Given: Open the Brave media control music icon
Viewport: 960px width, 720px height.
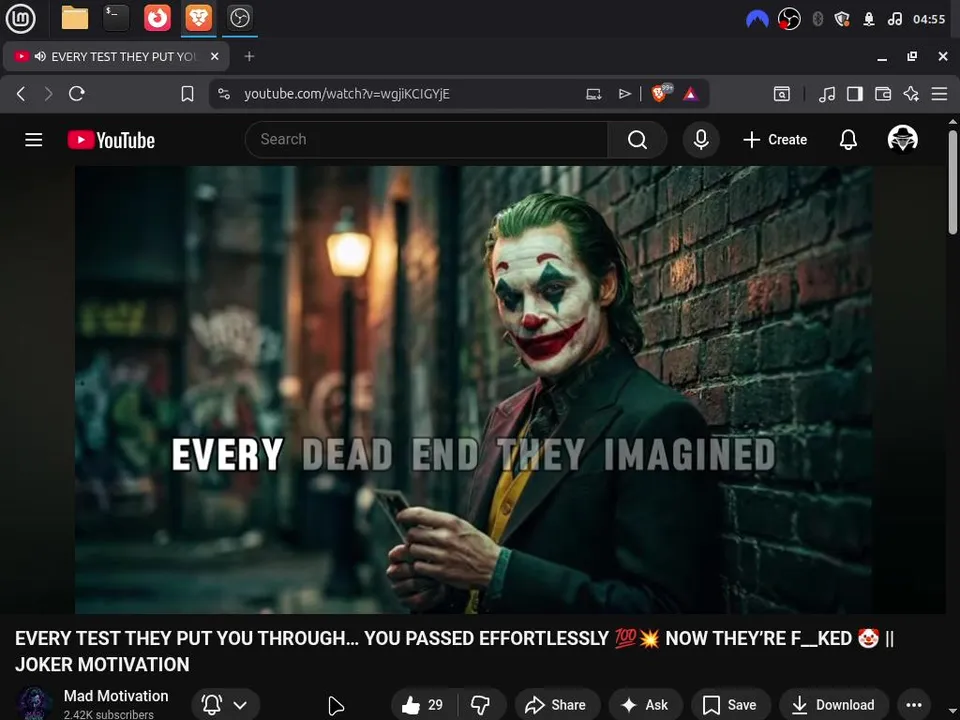Looking at the screenshot, I should pyautogui.click(x=827, y=94).
